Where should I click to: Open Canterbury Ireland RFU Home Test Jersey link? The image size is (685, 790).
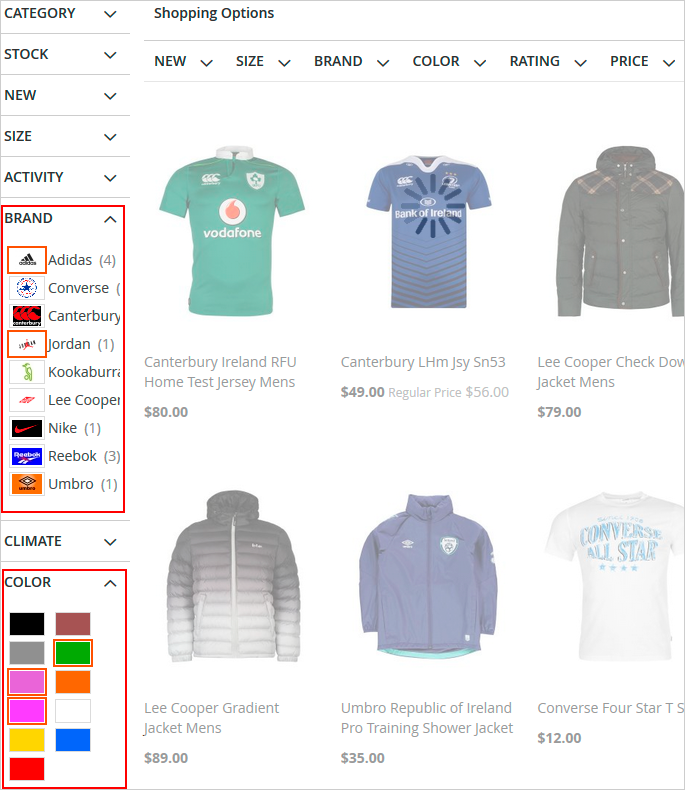tap(220, 372)
